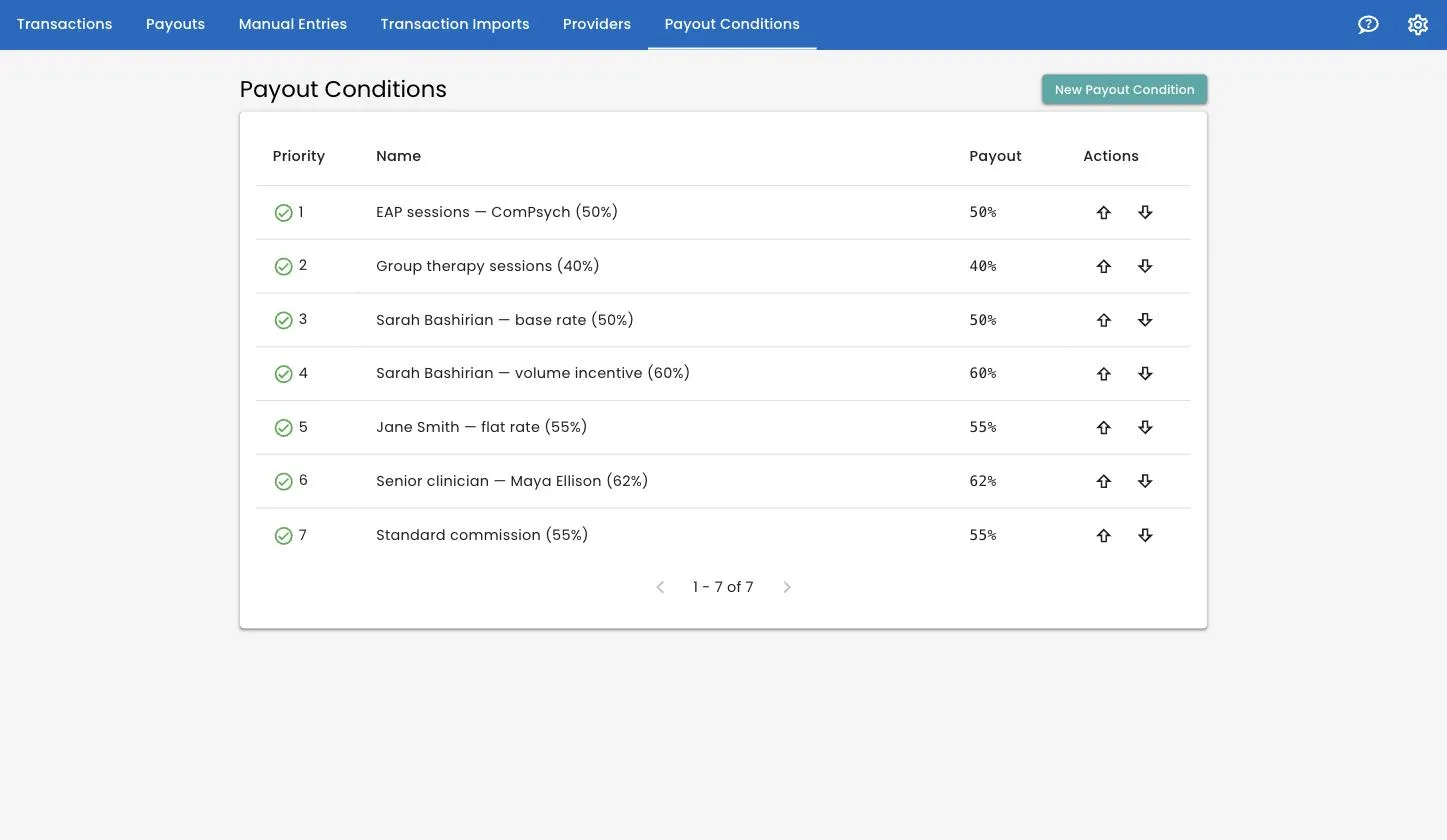Click the 40% payout value
The image size is (1447, 840).
(x=983, y=266)
